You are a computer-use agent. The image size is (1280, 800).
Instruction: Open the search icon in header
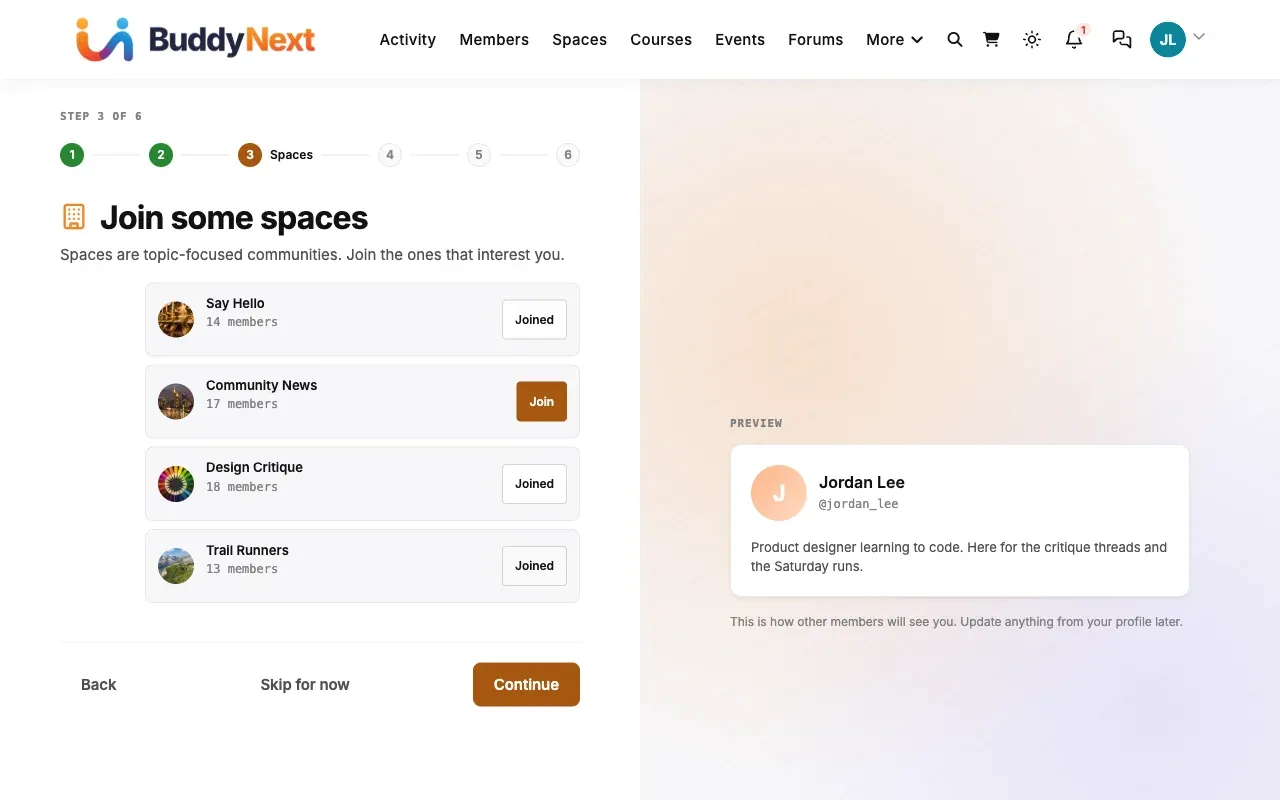click(x=955, y=40)
